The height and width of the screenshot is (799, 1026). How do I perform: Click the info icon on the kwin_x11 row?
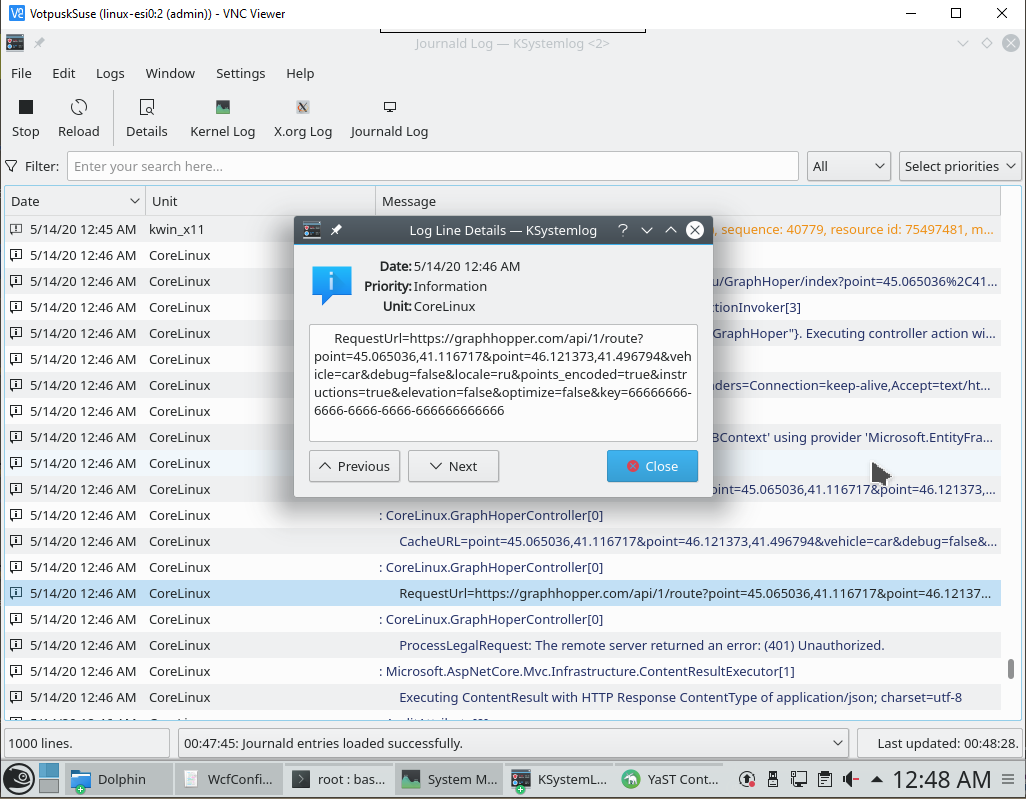pyautogui.click(x=16, y=229)
